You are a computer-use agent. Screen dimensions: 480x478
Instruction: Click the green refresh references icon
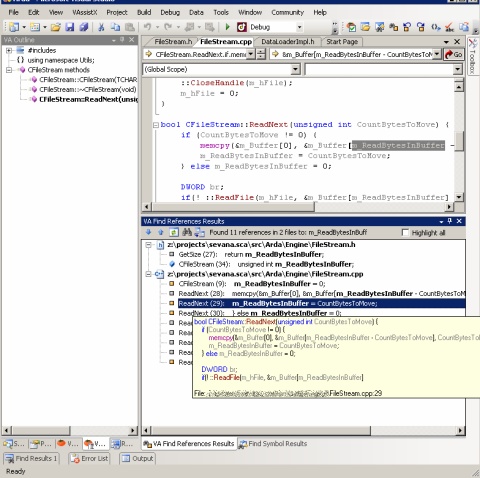tap(173, 232)
